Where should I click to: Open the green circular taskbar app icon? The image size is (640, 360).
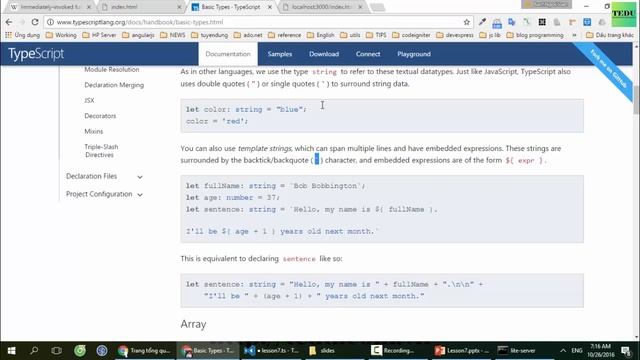click(80, 351)
